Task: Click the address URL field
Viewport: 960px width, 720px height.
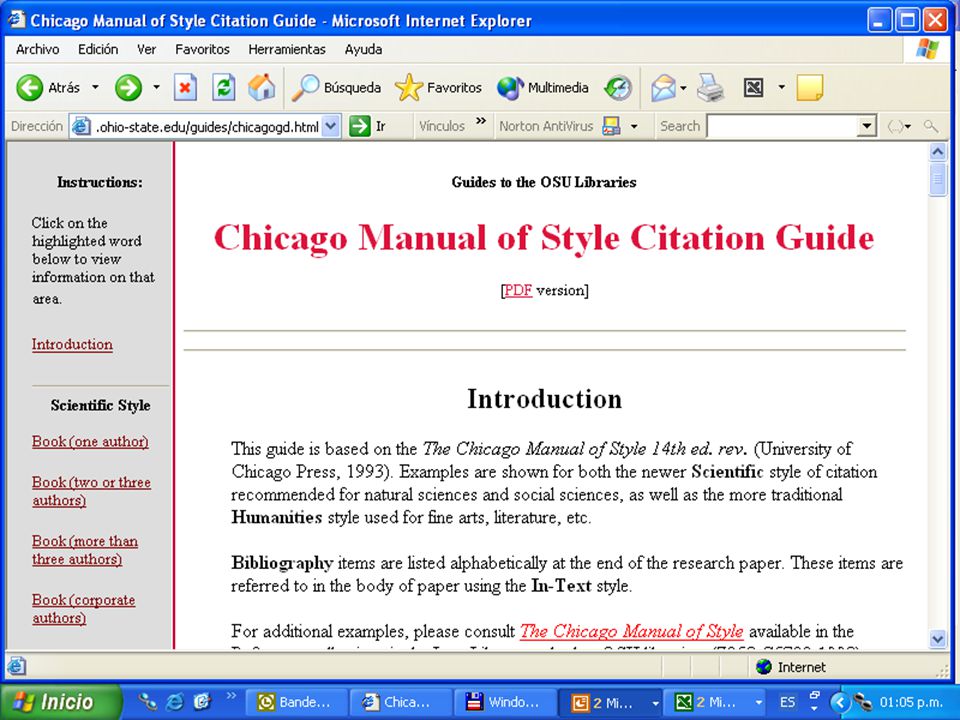Action: tap(206, 127)
